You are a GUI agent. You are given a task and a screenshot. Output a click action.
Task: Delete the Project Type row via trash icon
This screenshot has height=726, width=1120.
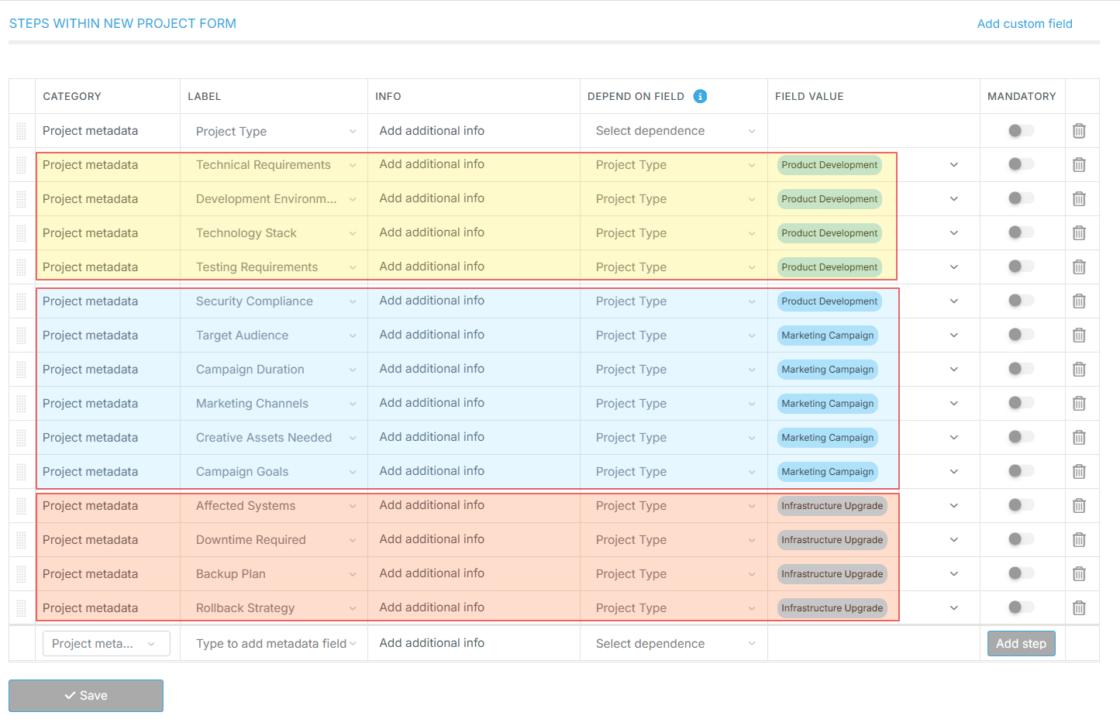coord(1079,131)
